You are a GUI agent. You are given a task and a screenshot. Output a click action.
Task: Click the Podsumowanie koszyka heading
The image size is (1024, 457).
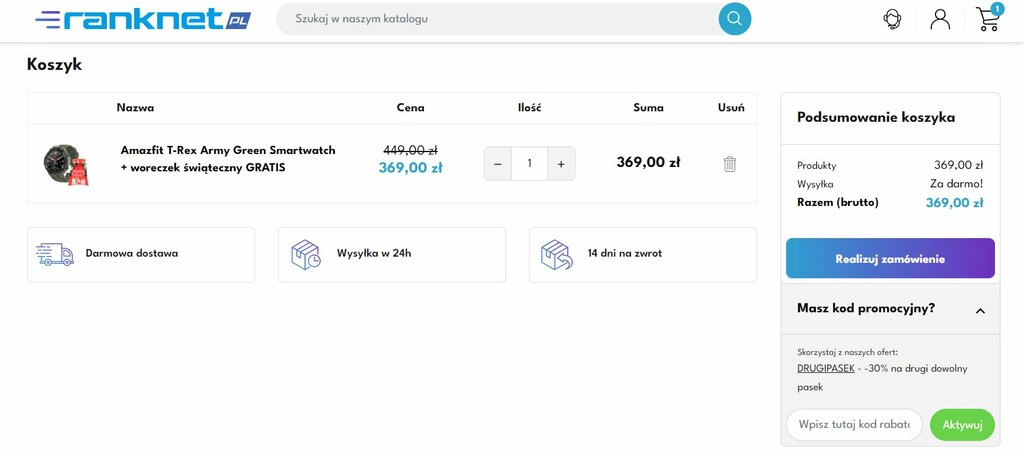click(876, 118)
